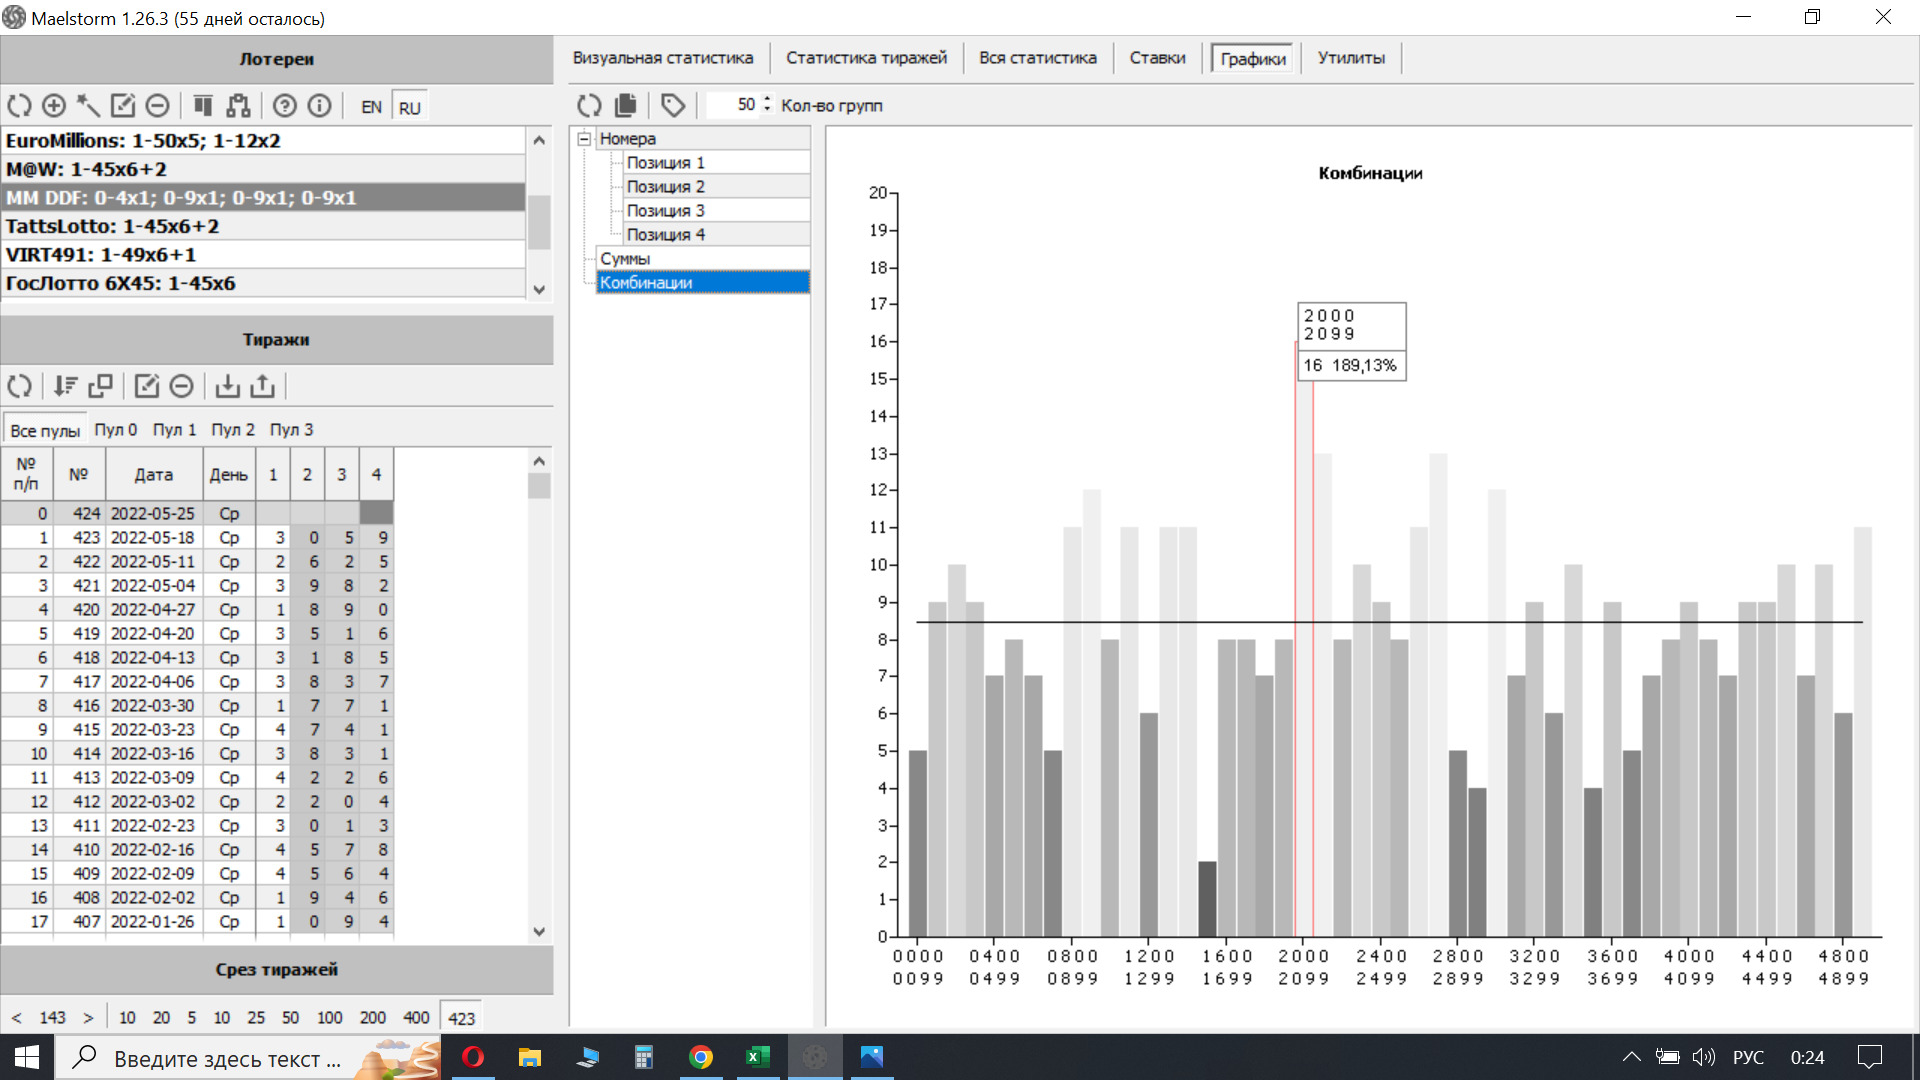1920x1080 pixels.
Task: Increase group count stepper up arrow
Action: tap(767, 99)
